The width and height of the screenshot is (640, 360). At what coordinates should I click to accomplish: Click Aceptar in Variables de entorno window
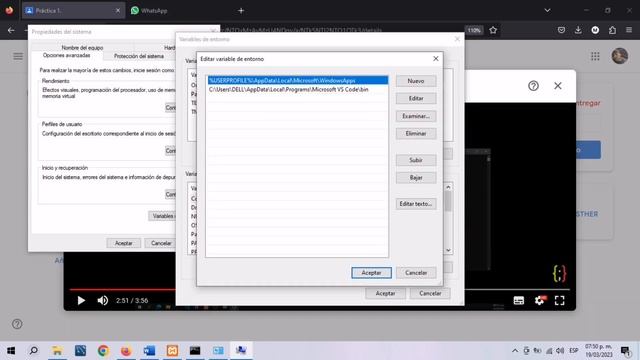385,293
